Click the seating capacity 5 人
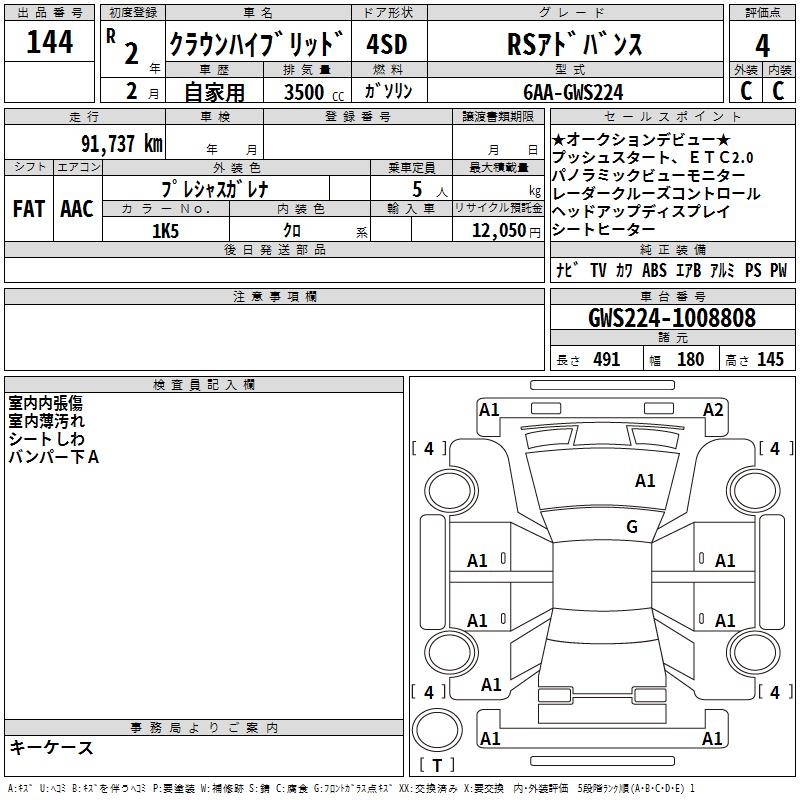The height and width of the screenshot is (800, 800). pos(429,190)
